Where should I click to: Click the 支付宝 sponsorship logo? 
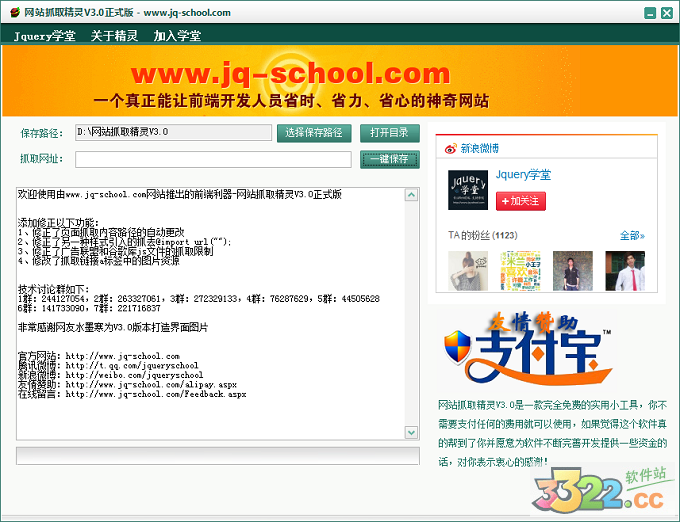click(528, 349)
